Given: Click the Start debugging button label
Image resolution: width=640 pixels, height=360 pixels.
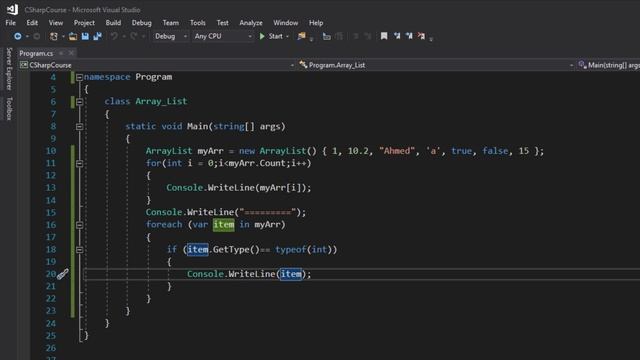Looking at the screenshot, I should tap(276, 36).
